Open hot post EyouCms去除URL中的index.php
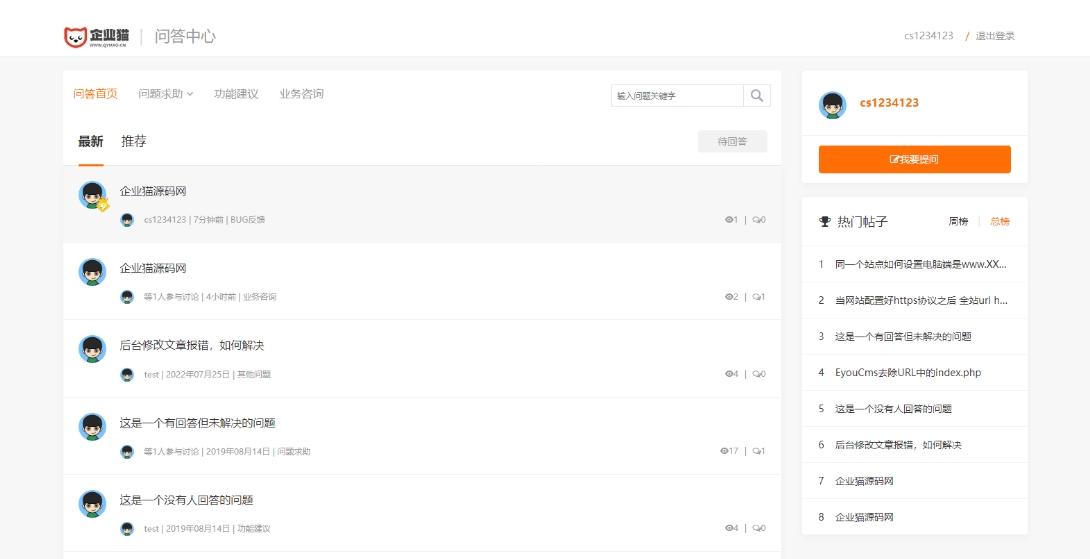 908,372
